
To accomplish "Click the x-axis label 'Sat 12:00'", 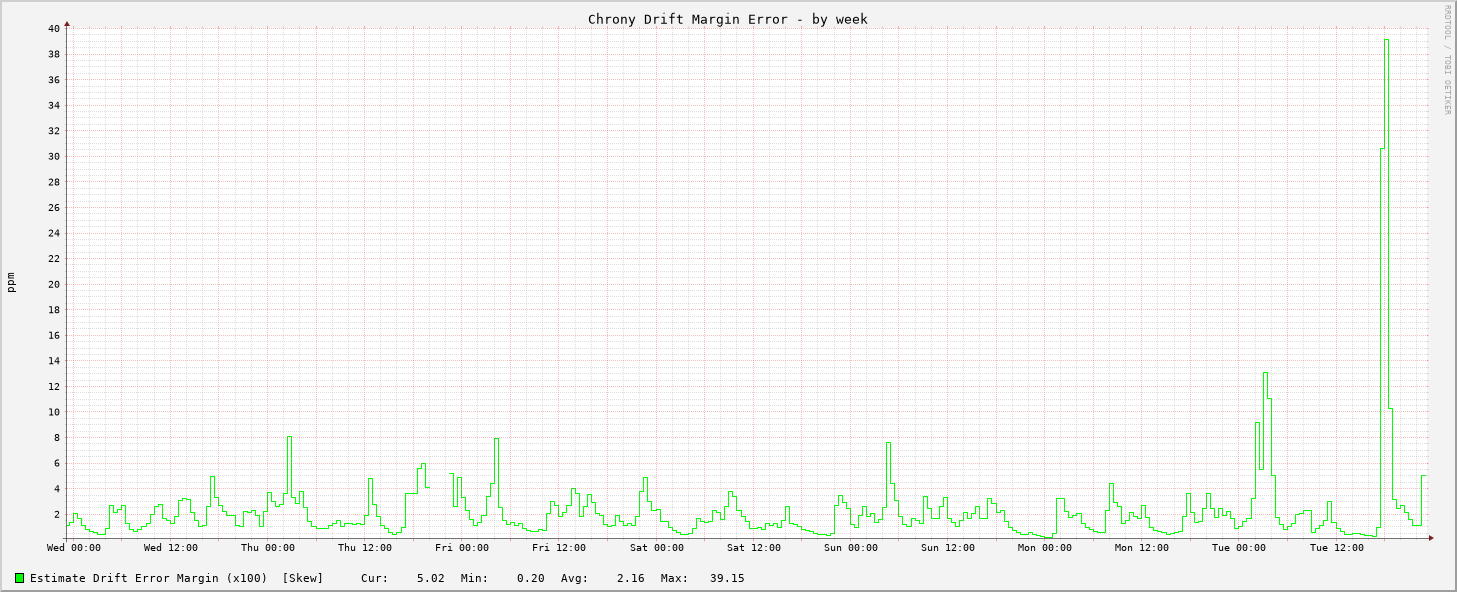I will click(x=753, y=547).
